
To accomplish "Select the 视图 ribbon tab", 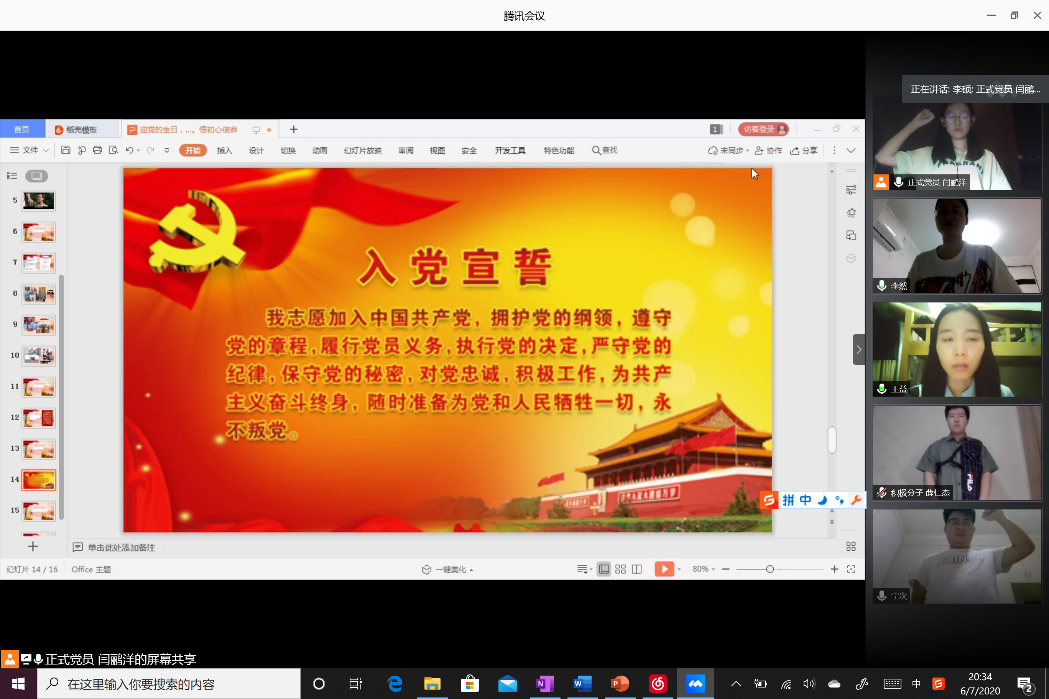I will pos(438,151).
